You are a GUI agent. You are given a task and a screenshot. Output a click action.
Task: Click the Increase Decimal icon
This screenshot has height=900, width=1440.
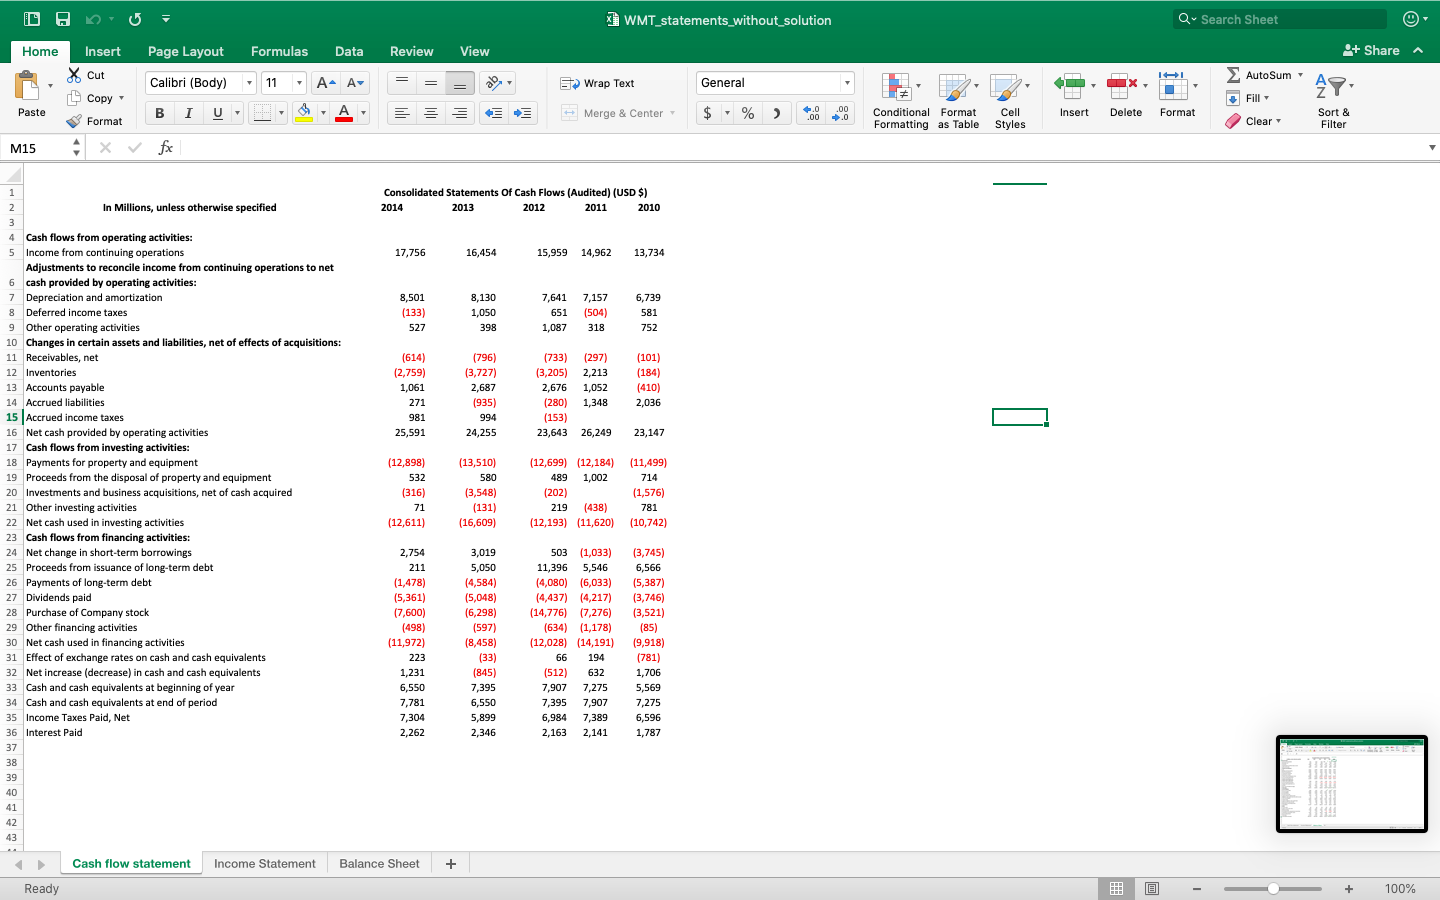pyautogui.click(x=810, y=113)
